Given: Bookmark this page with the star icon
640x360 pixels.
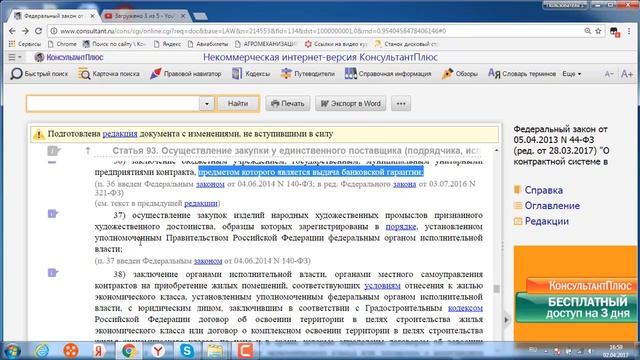Looking at the screenshot, I should 598,31.
